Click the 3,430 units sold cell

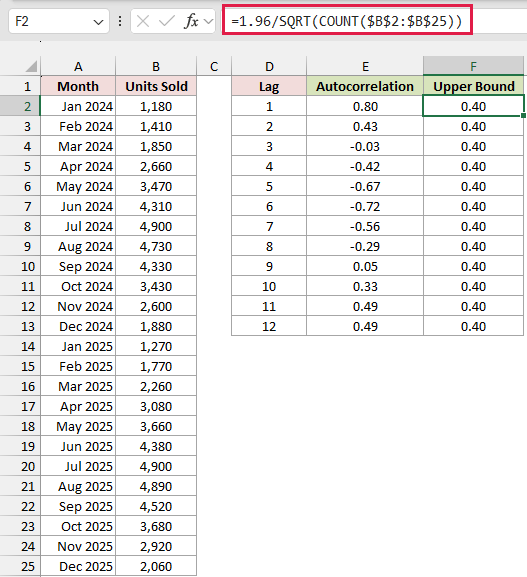[x=156, y=286]
